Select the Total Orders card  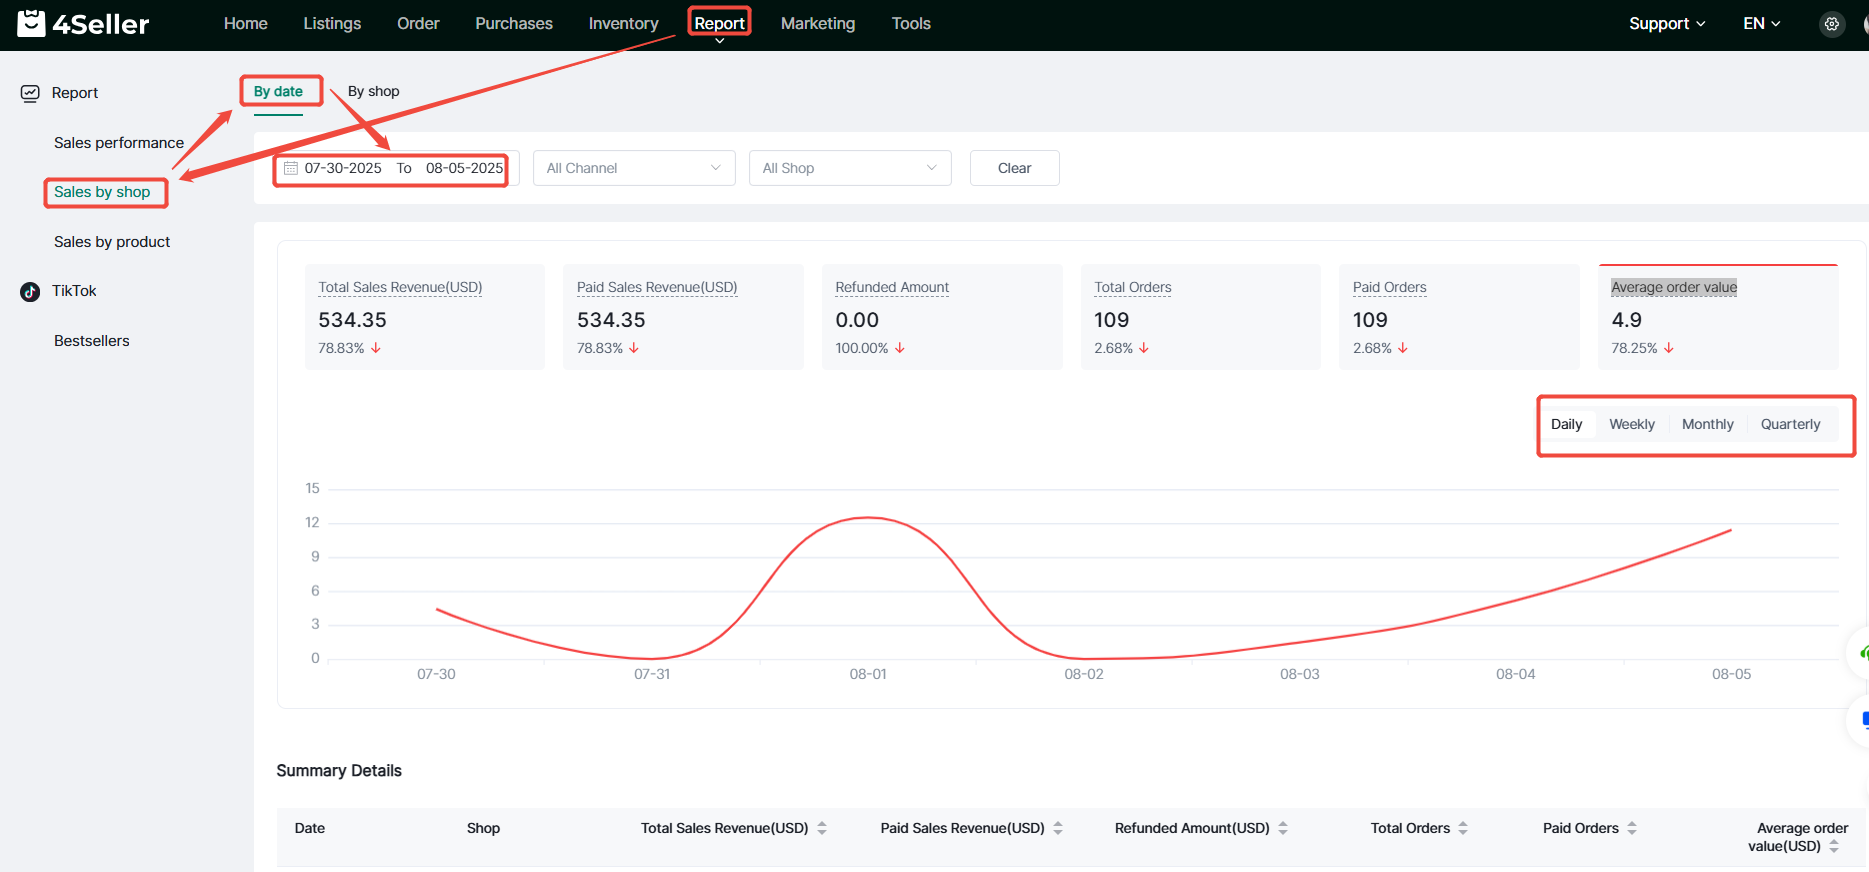tap(1201, 317)
